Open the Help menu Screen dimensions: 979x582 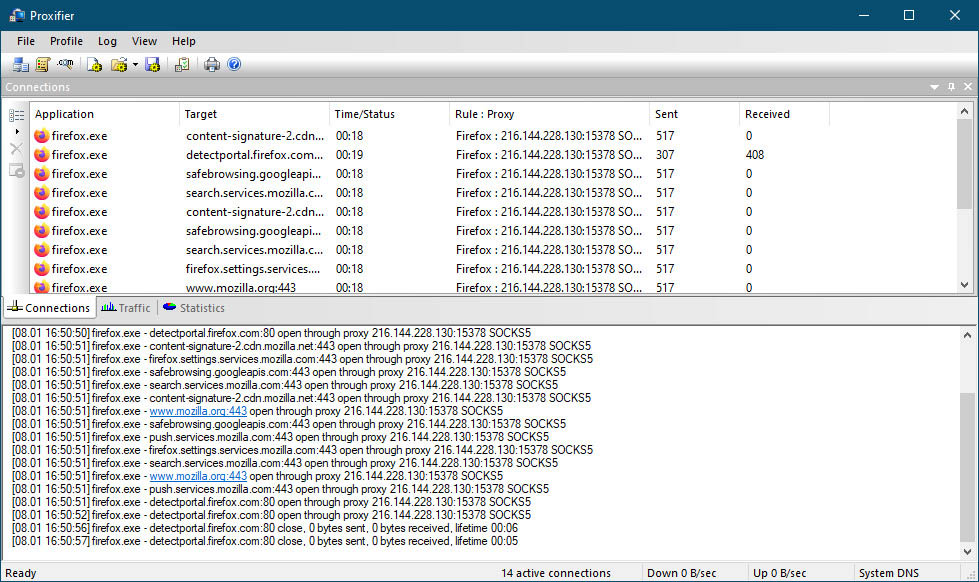tap(184, 41)
